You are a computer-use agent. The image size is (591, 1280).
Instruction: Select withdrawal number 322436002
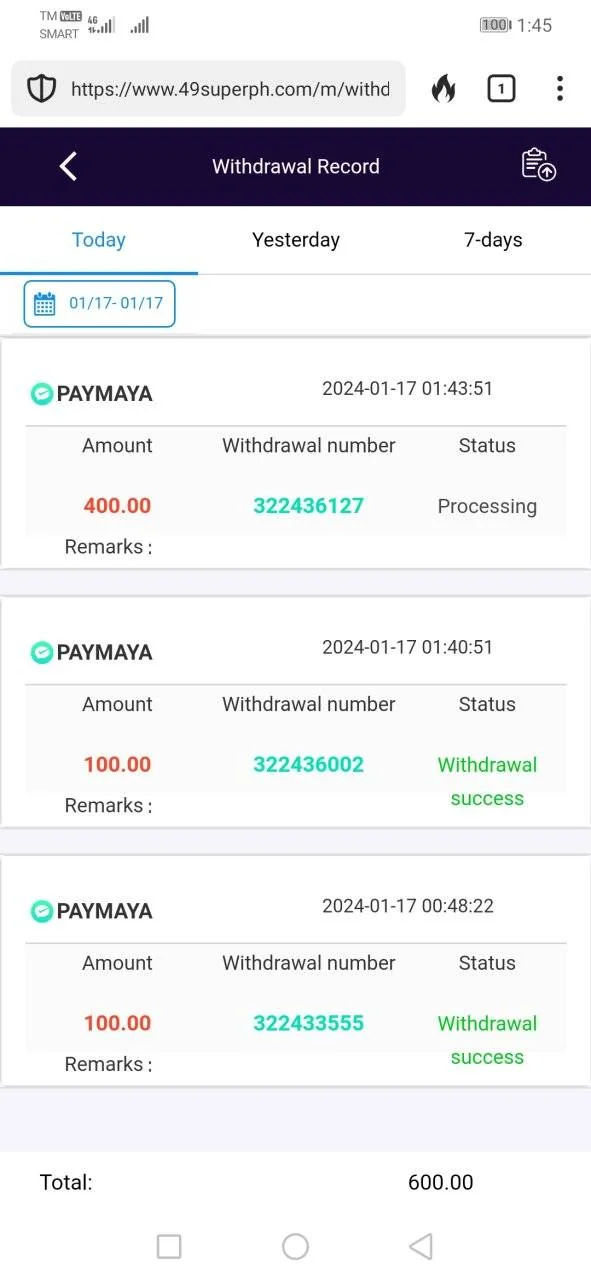pyautogui.click(x=309, y=765)
